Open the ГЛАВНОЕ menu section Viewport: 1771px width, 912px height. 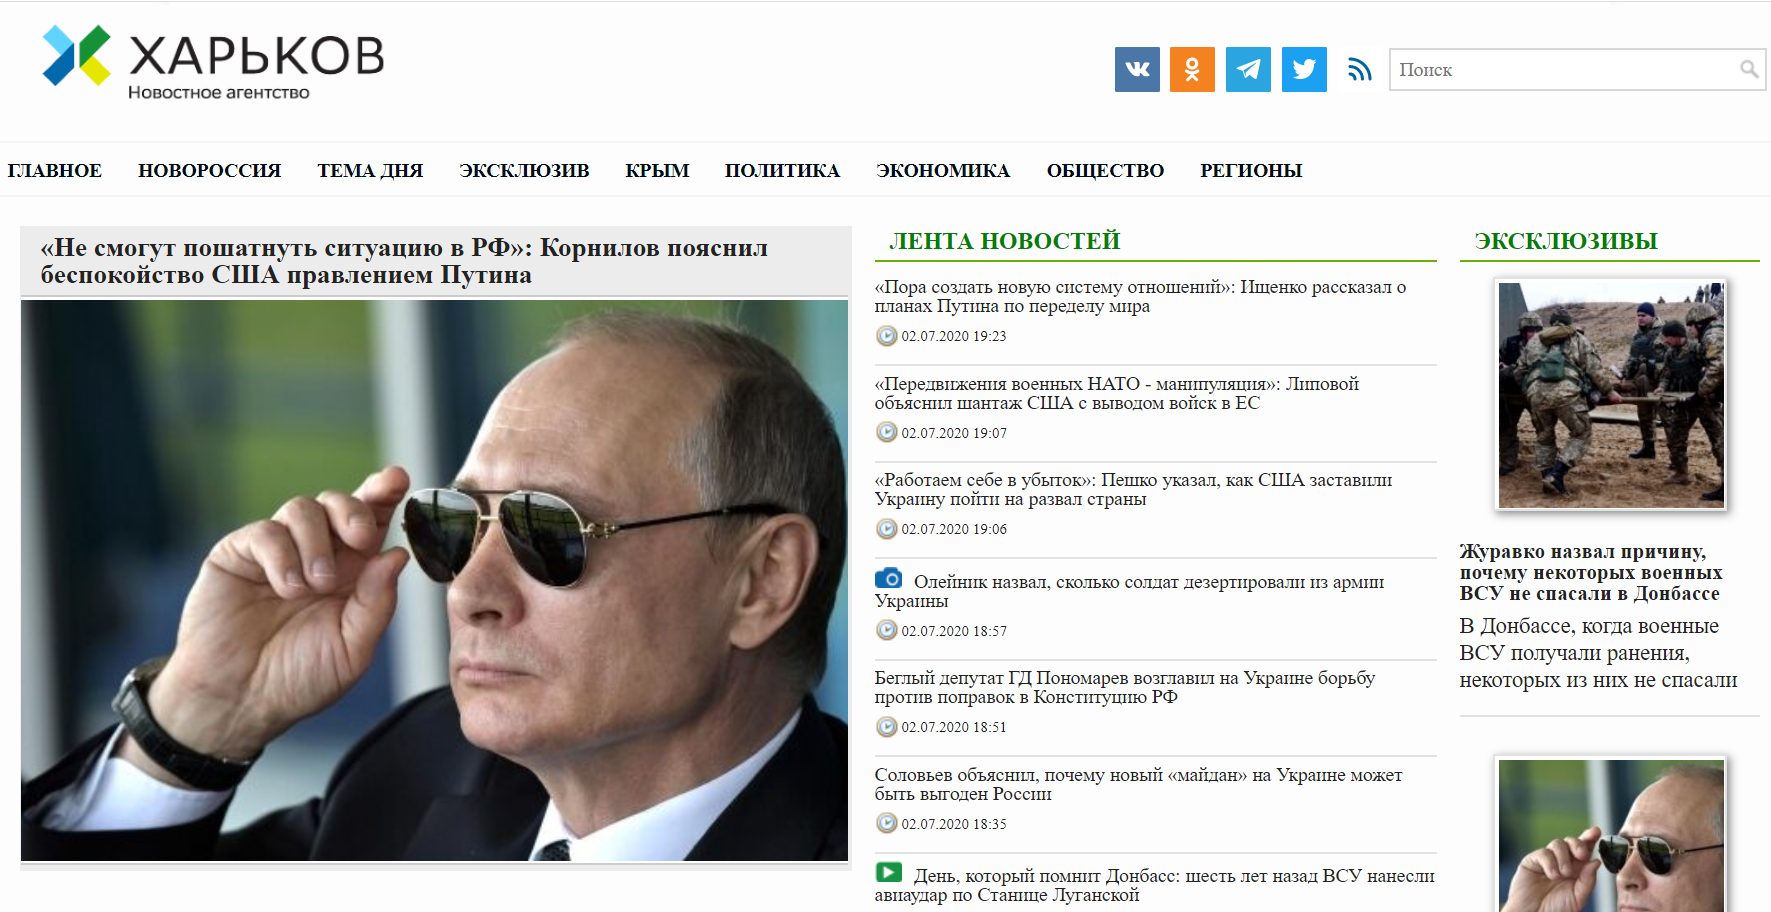(x=55, y=170)
